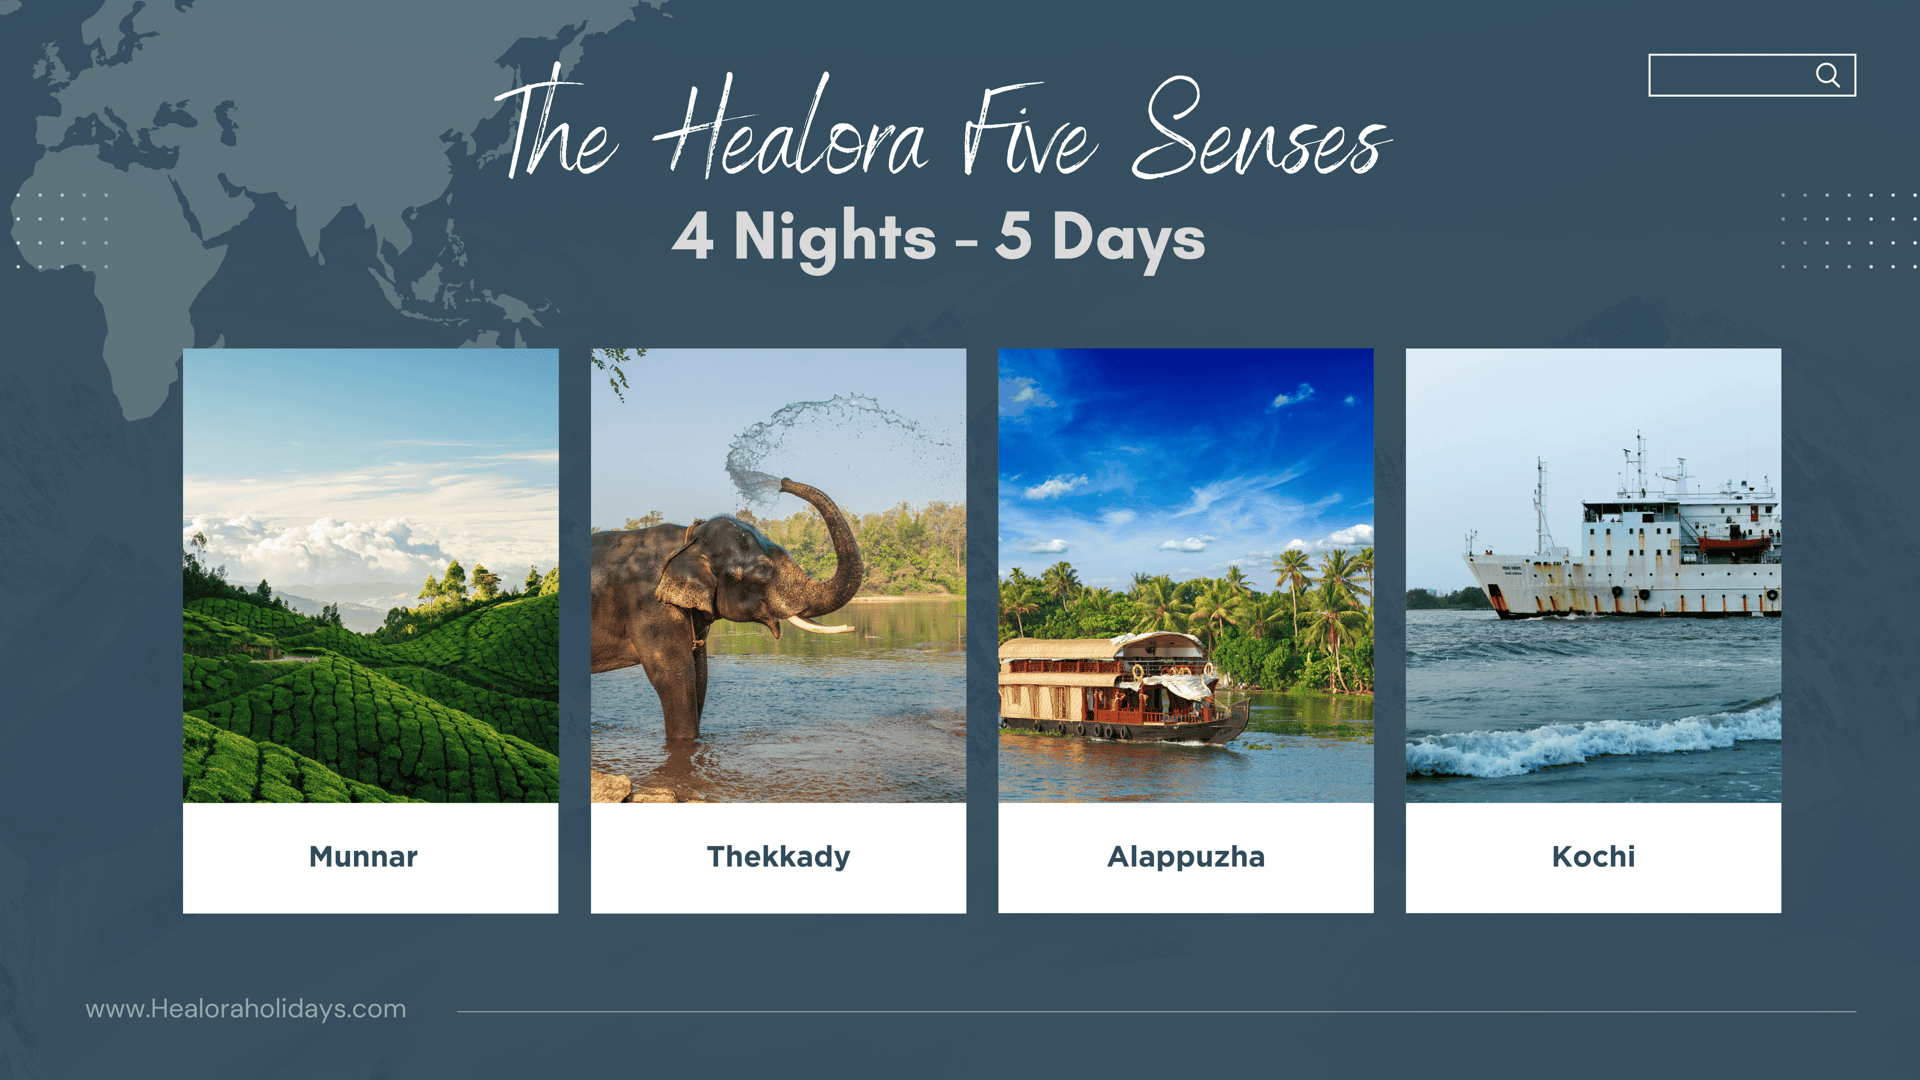Click the "The Healora Five Senses" title
Viewport: 1920px width, 1080px height.
pyautogui.click(x=940, y=130)
